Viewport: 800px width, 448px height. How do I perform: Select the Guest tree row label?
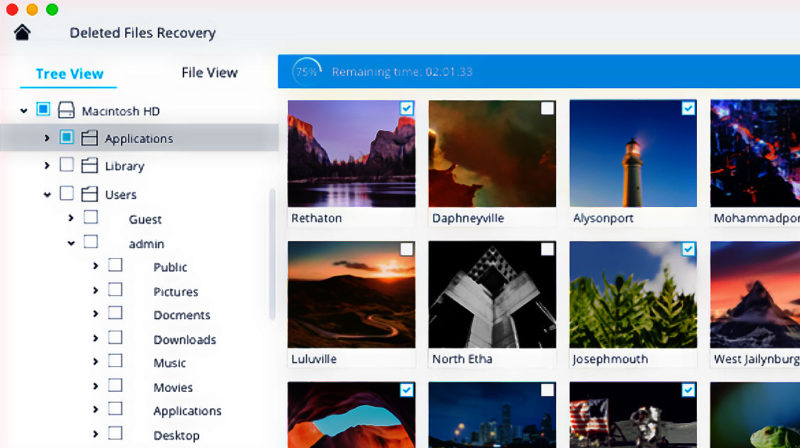pos(145,219)
